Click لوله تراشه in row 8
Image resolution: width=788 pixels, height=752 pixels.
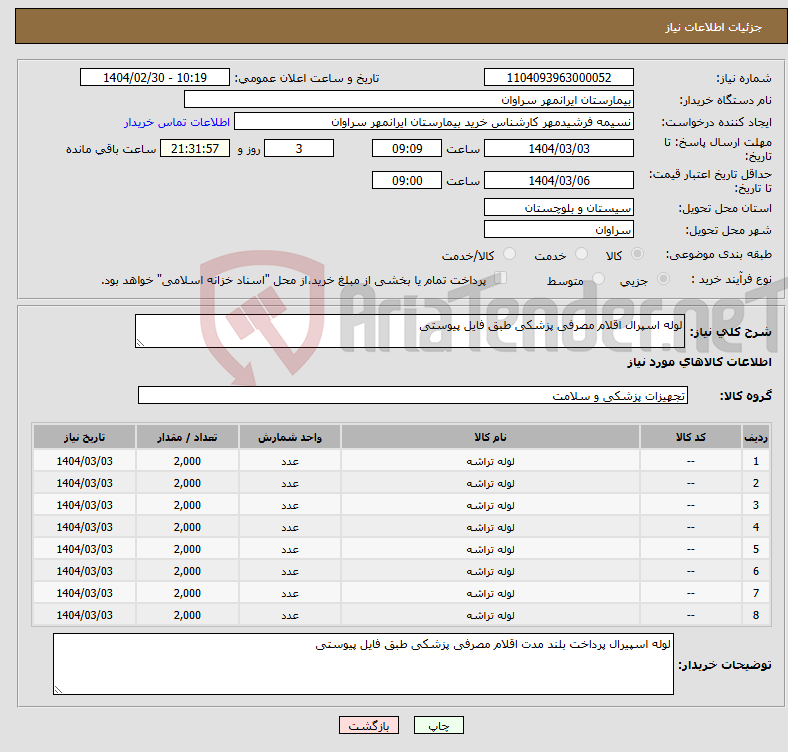coord(490,615)
